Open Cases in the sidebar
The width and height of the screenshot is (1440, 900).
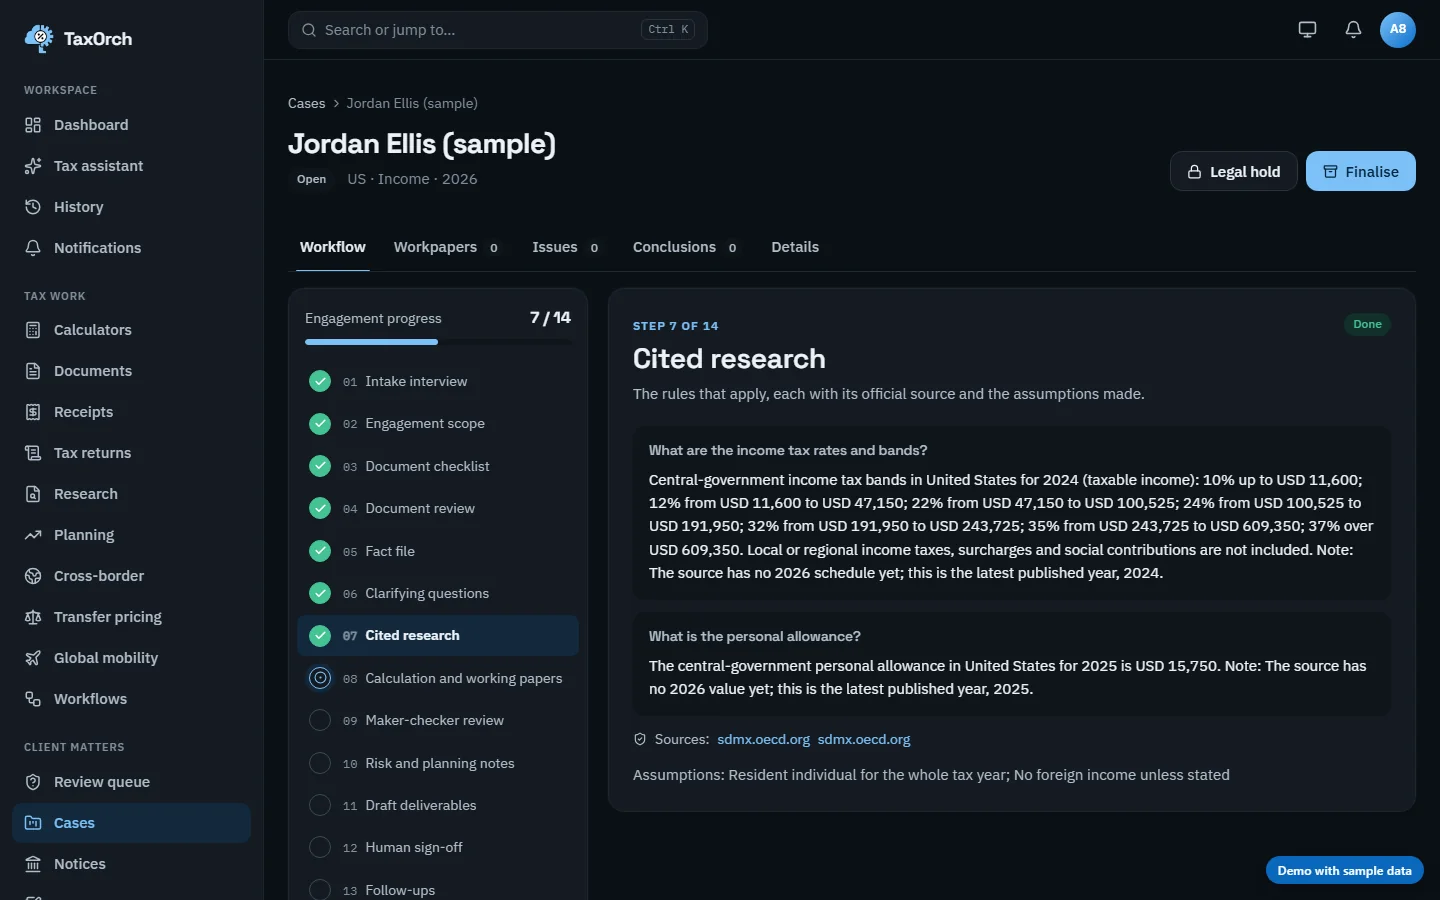pyautogui.click(x=131, y=823)
